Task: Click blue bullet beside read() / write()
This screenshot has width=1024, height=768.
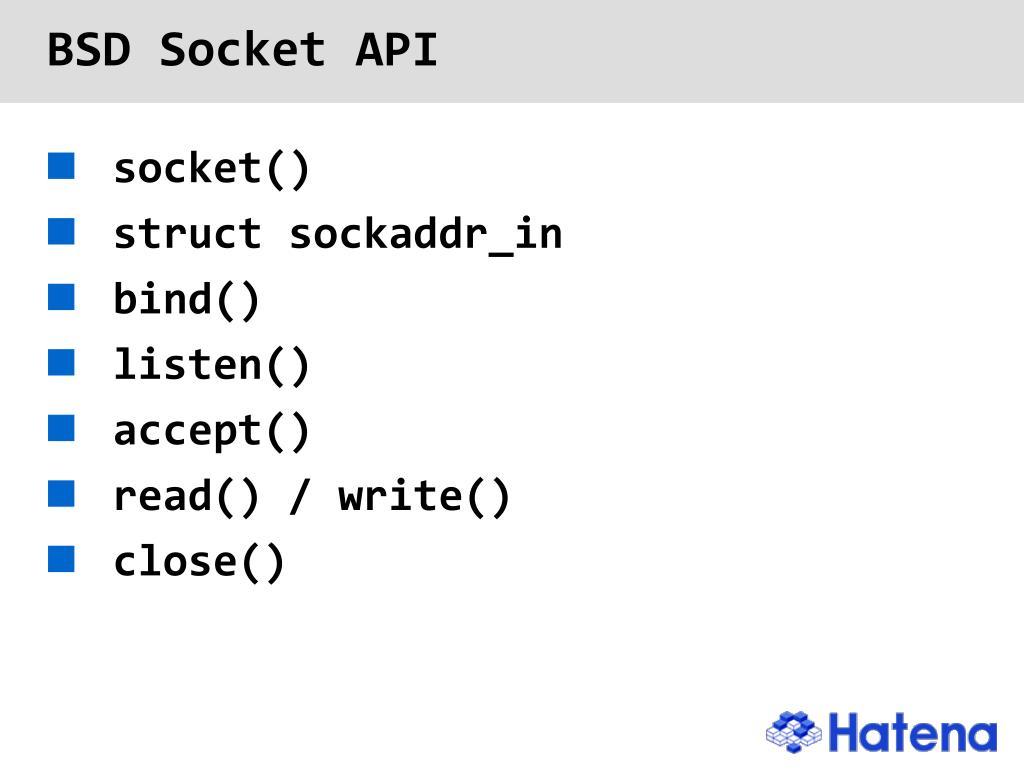Action: point(61,493)
